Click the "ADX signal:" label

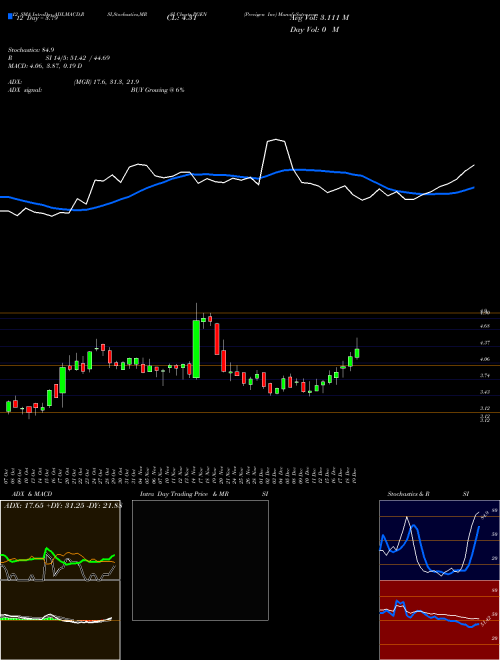point(25,90)
